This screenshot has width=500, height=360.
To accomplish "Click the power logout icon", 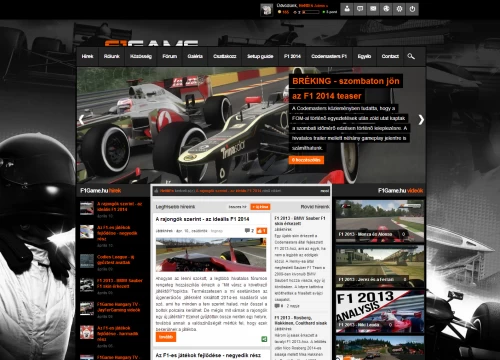I will 412,9.
